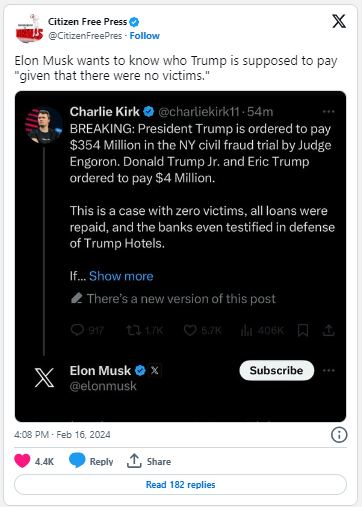362x507 pixels.
Task: Like the post with heart icon
Action: 22,461
